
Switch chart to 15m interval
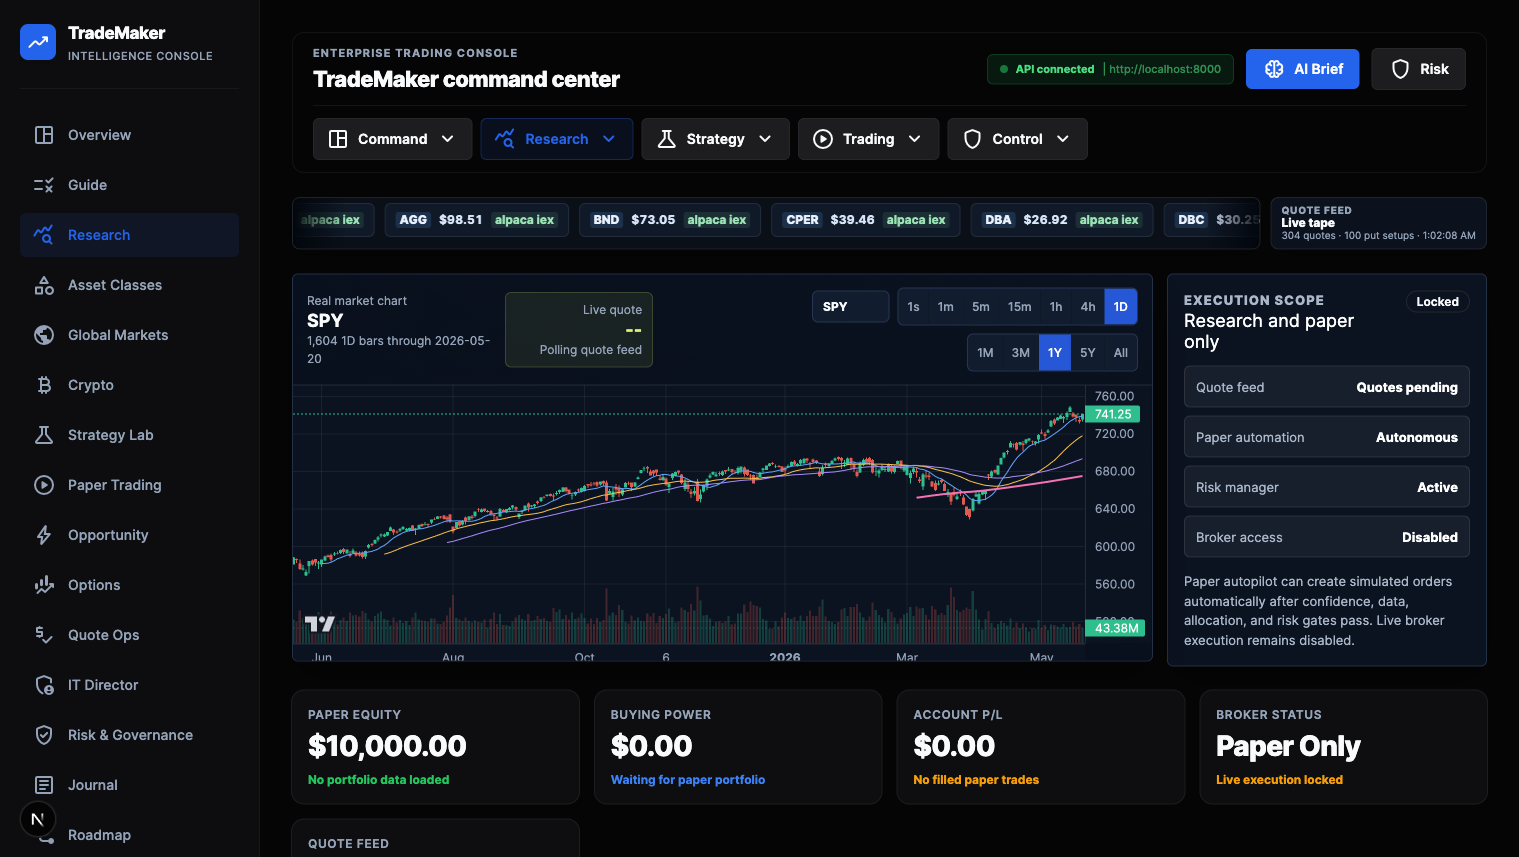click(1019, 307)
